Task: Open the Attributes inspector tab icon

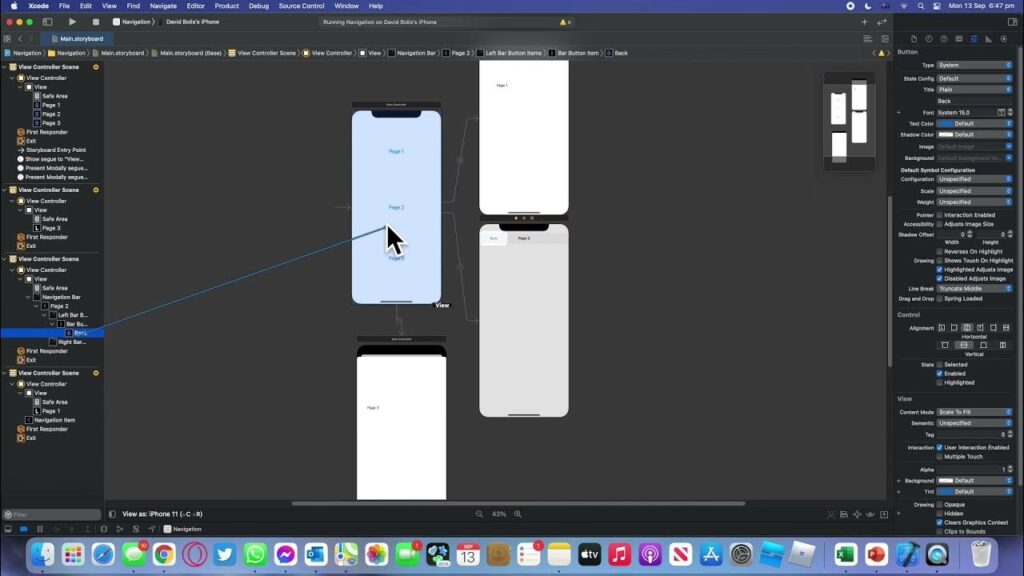Action: pos(975,39)
